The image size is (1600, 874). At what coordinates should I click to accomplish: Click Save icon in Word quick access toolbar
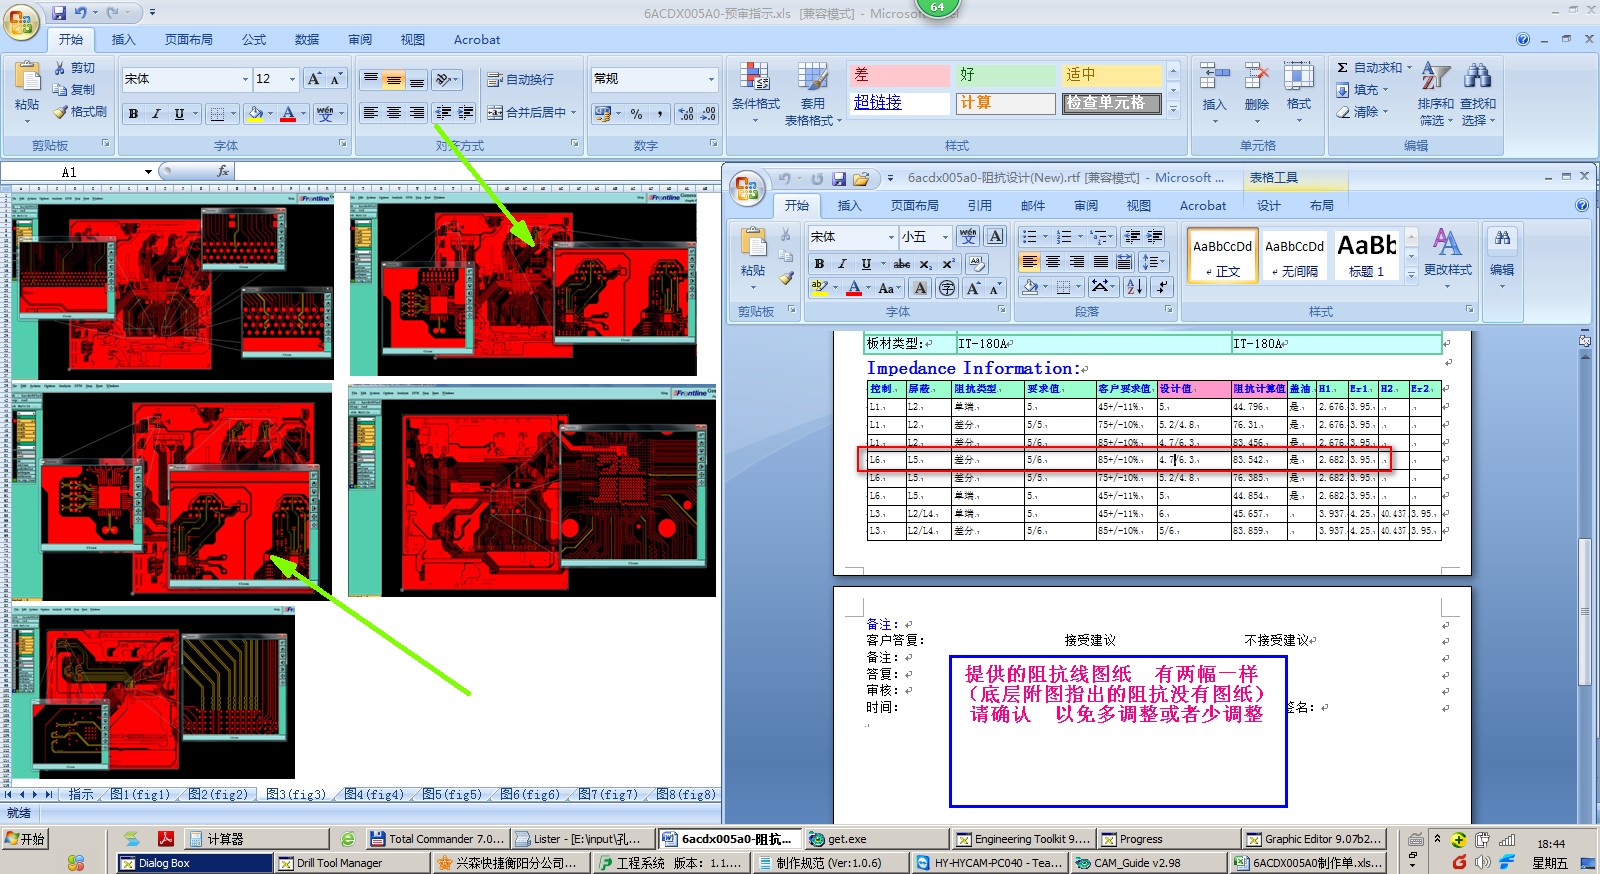point(839,179)
